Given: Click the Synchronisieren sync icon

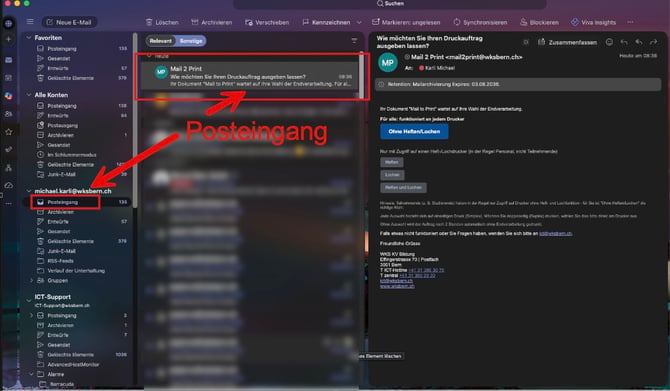Looking at the screenshot, I should (457, 22).
